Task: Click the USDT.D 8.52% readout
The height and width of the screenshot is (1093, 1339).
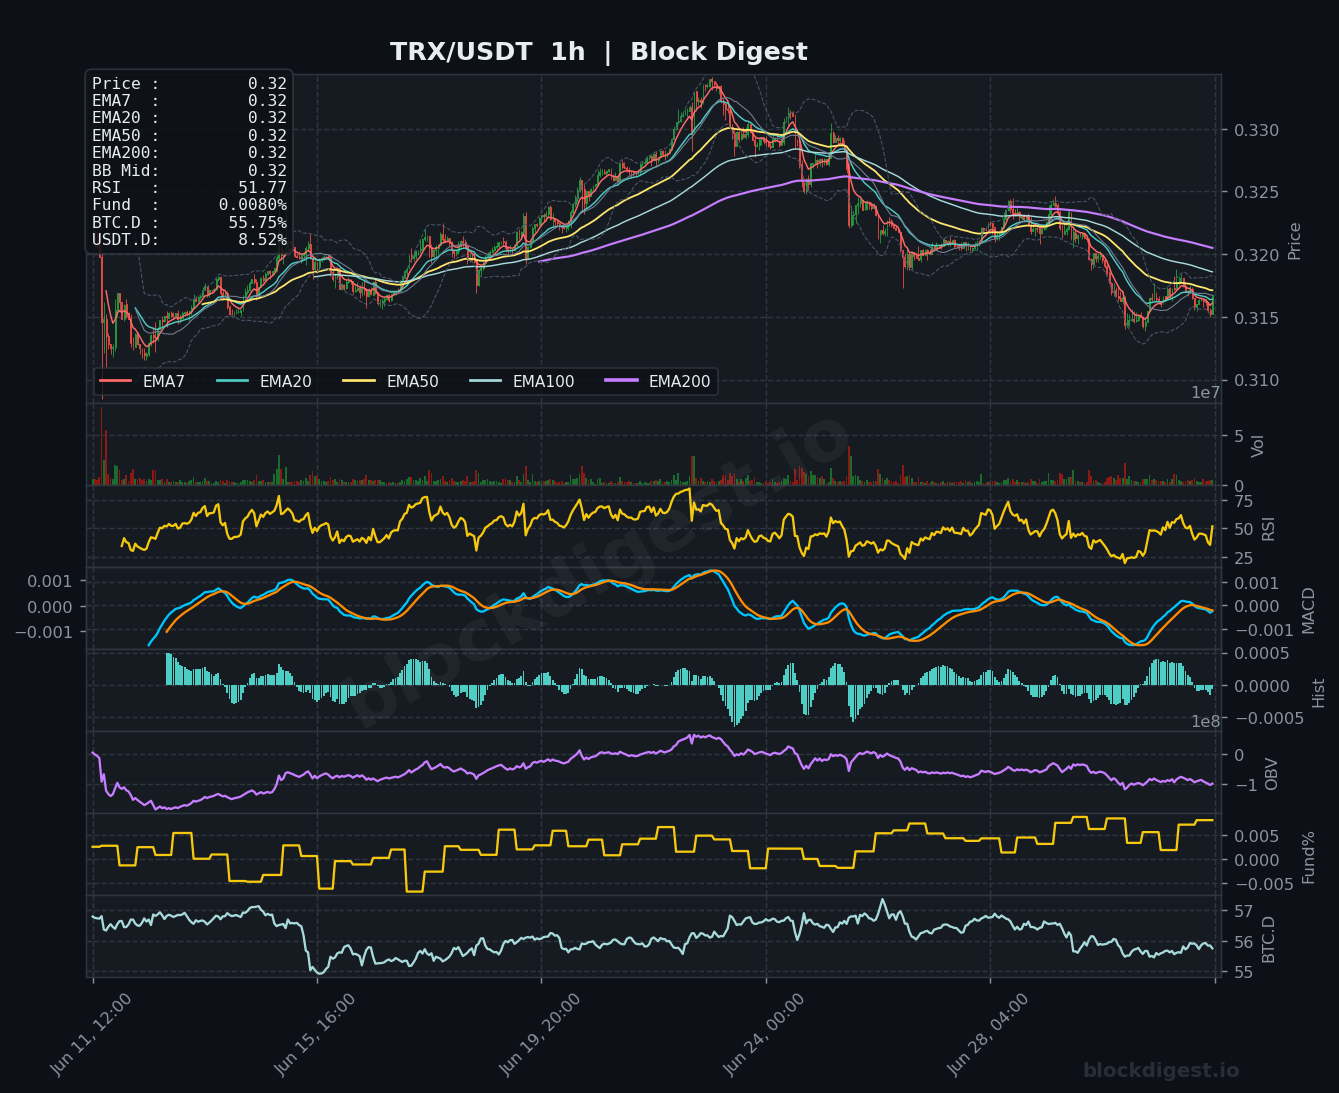Action: (x=189, y=240)
